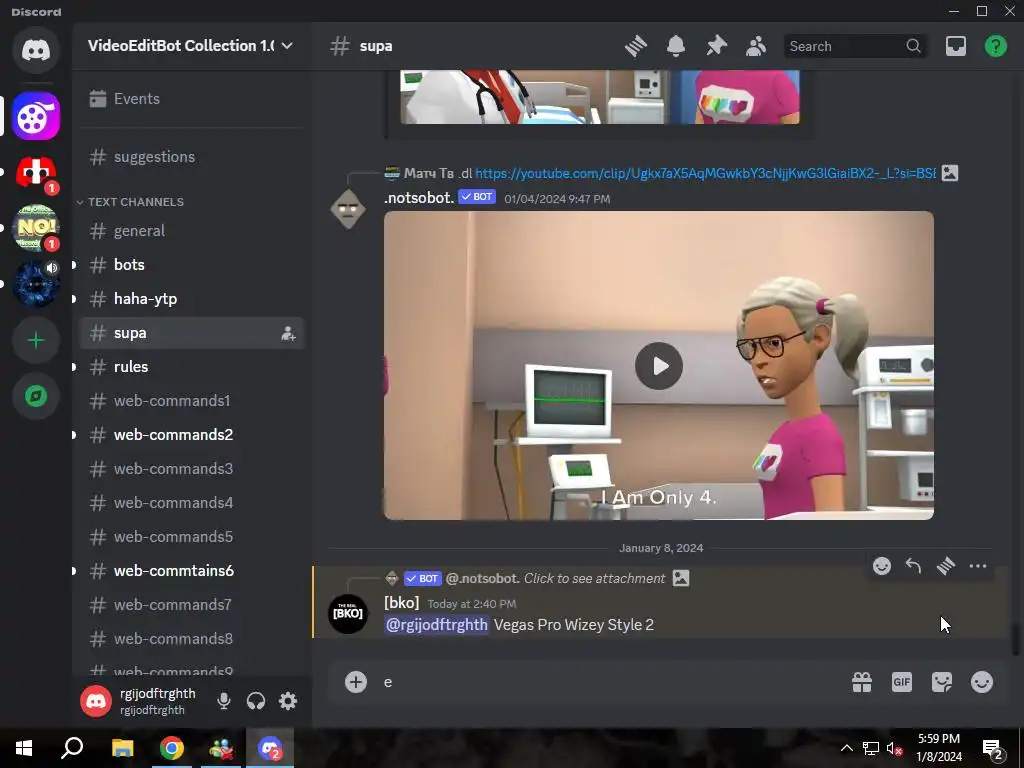Open User Settings gear
This screenshot has height=768, width=1024.
tap(288, 701)
